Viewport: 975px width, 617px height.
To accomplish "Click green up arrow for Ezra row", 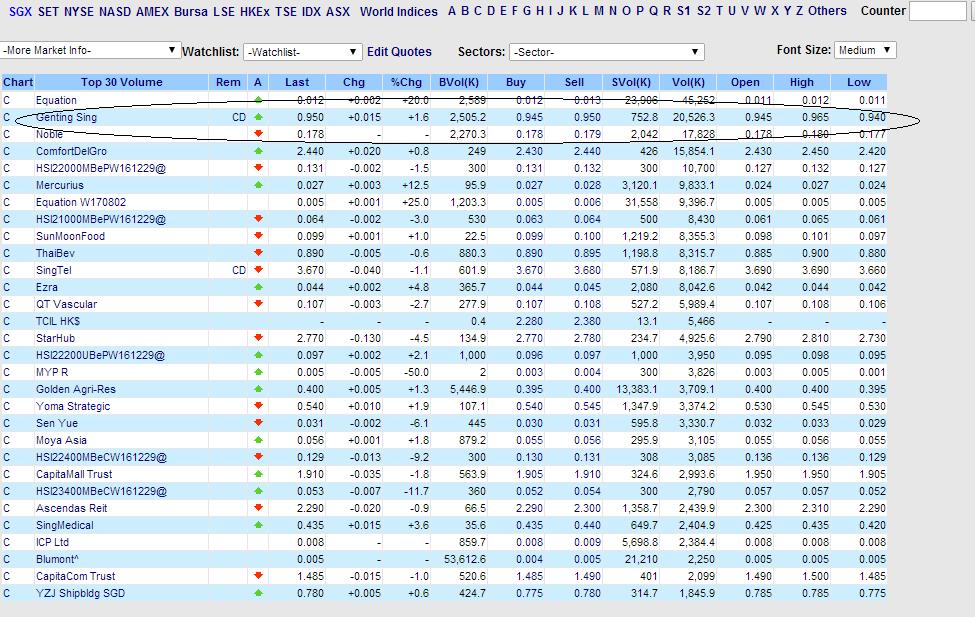I will pyautogui.click(x=259, y=287).
